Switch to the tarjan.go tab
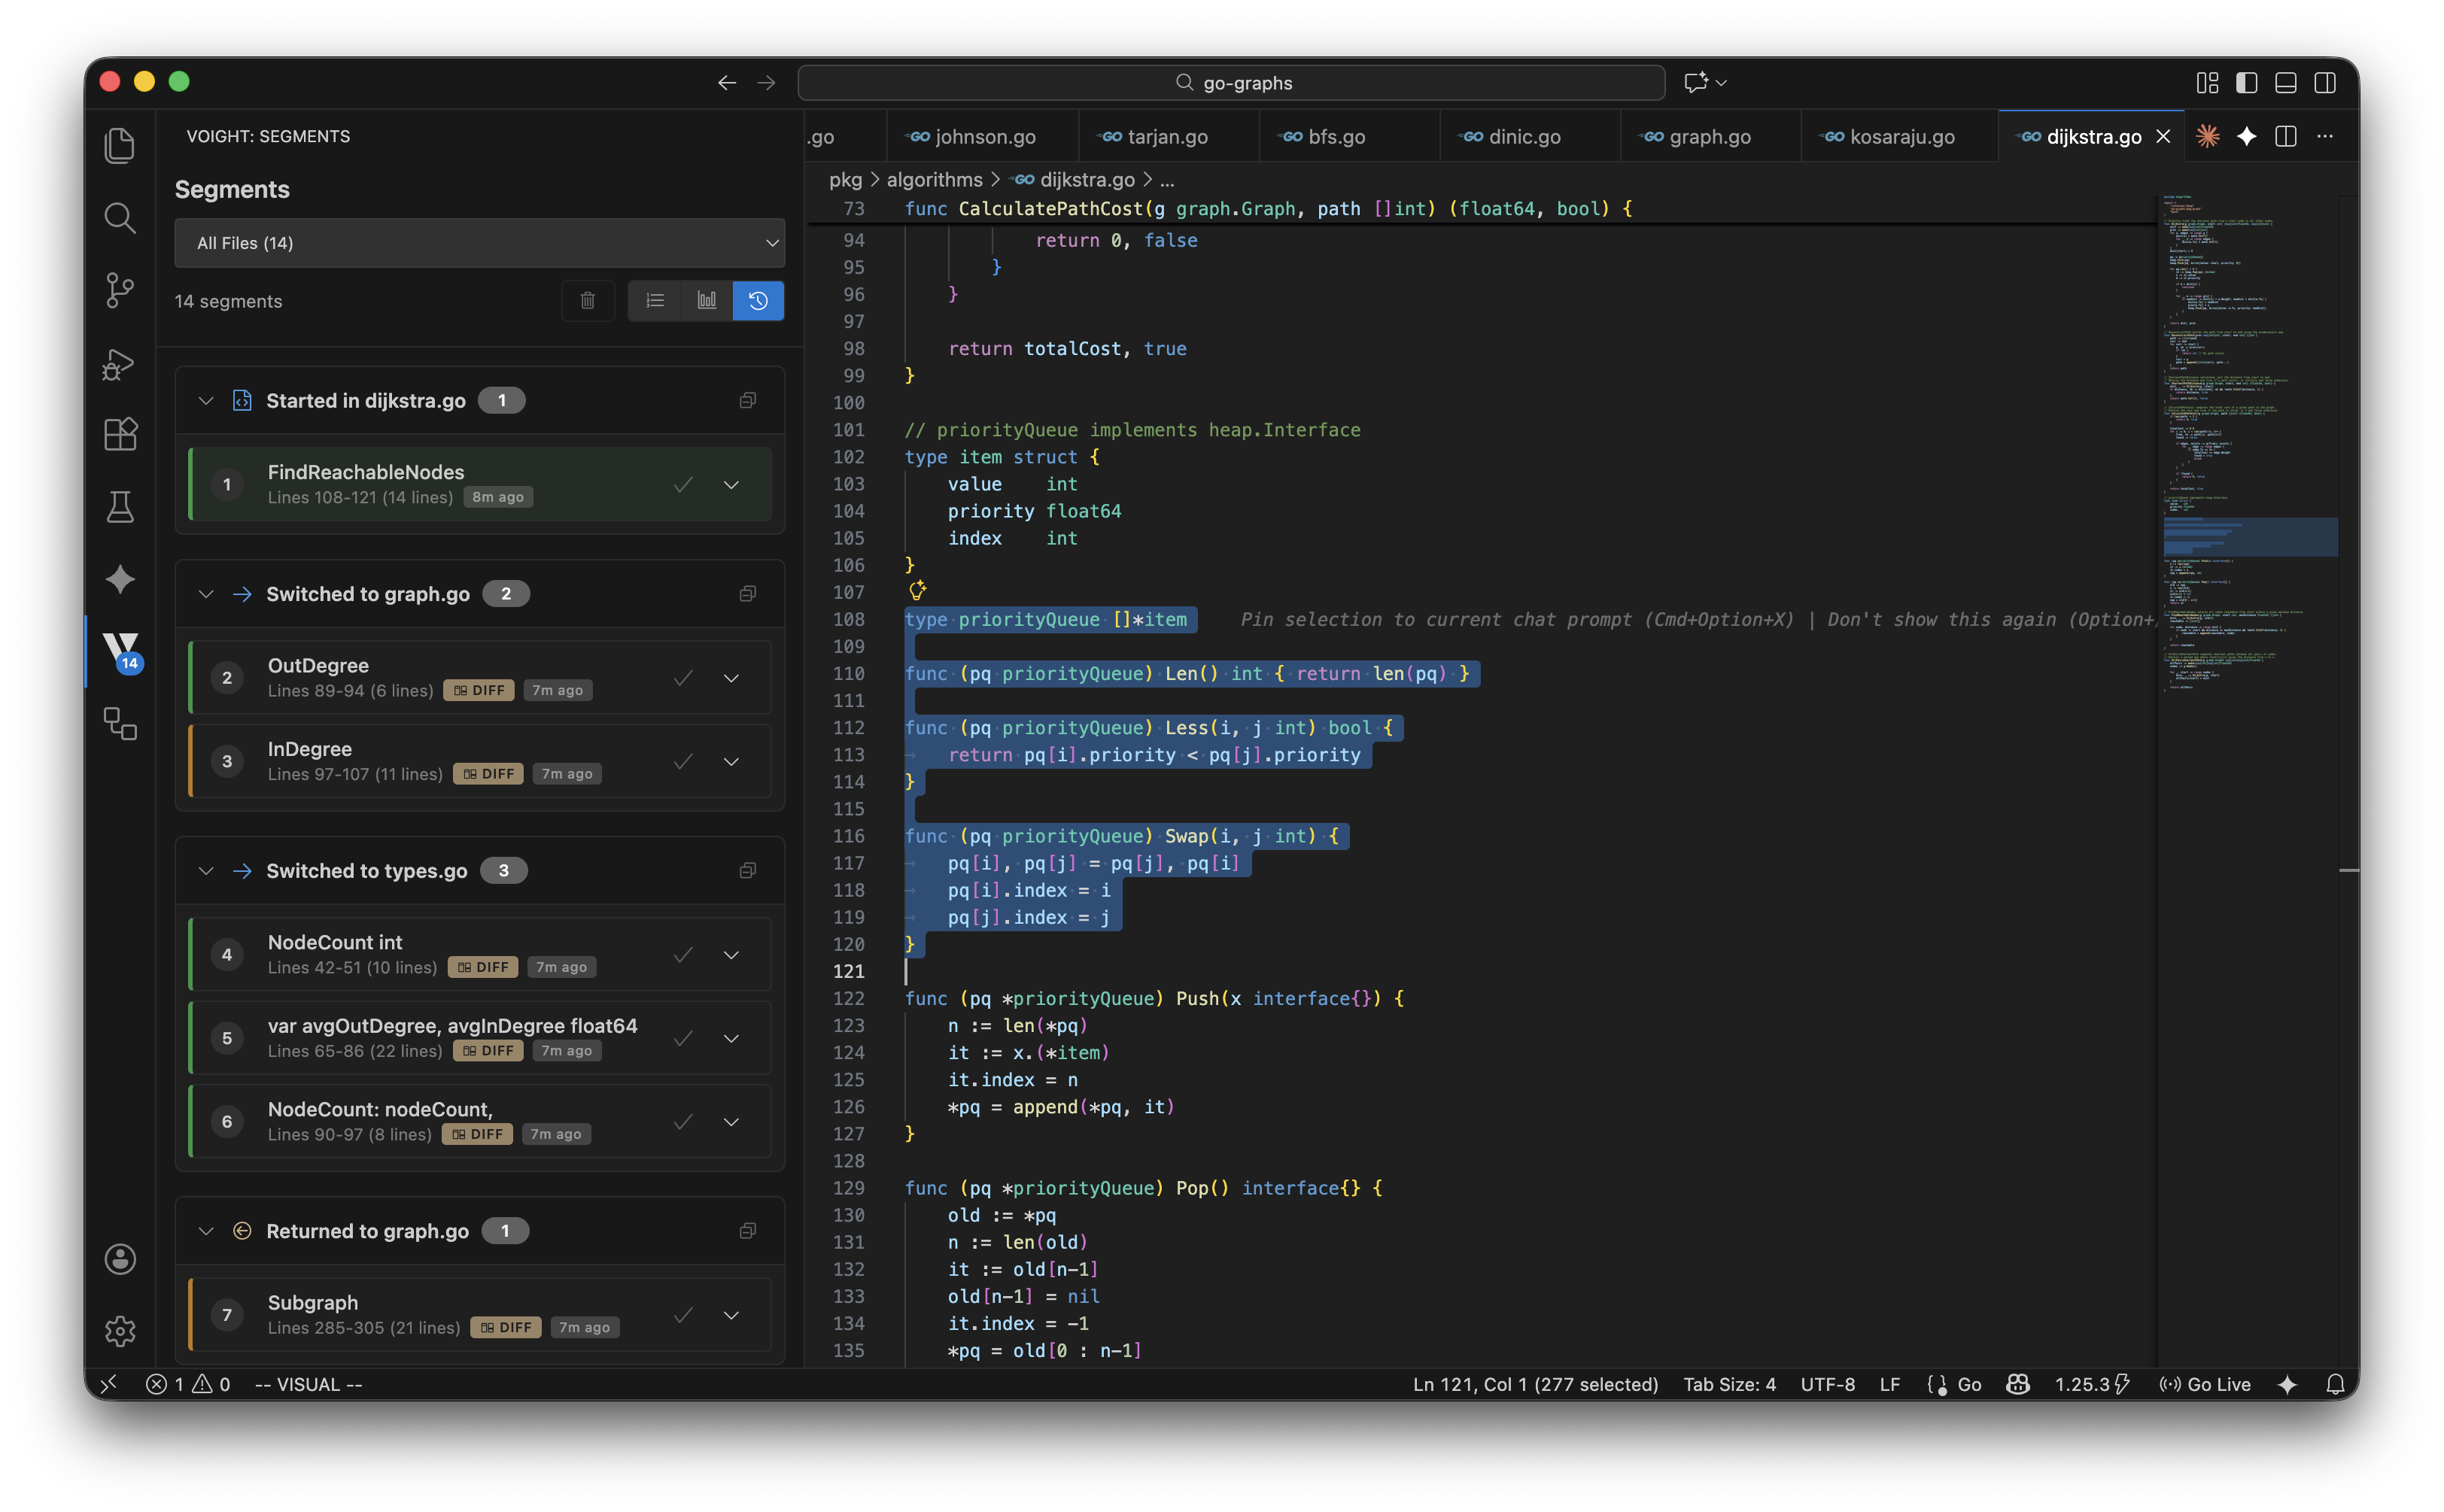Image resolution: width=2444 pixels, height=1512 pixels. click(x=1166, y=137)
